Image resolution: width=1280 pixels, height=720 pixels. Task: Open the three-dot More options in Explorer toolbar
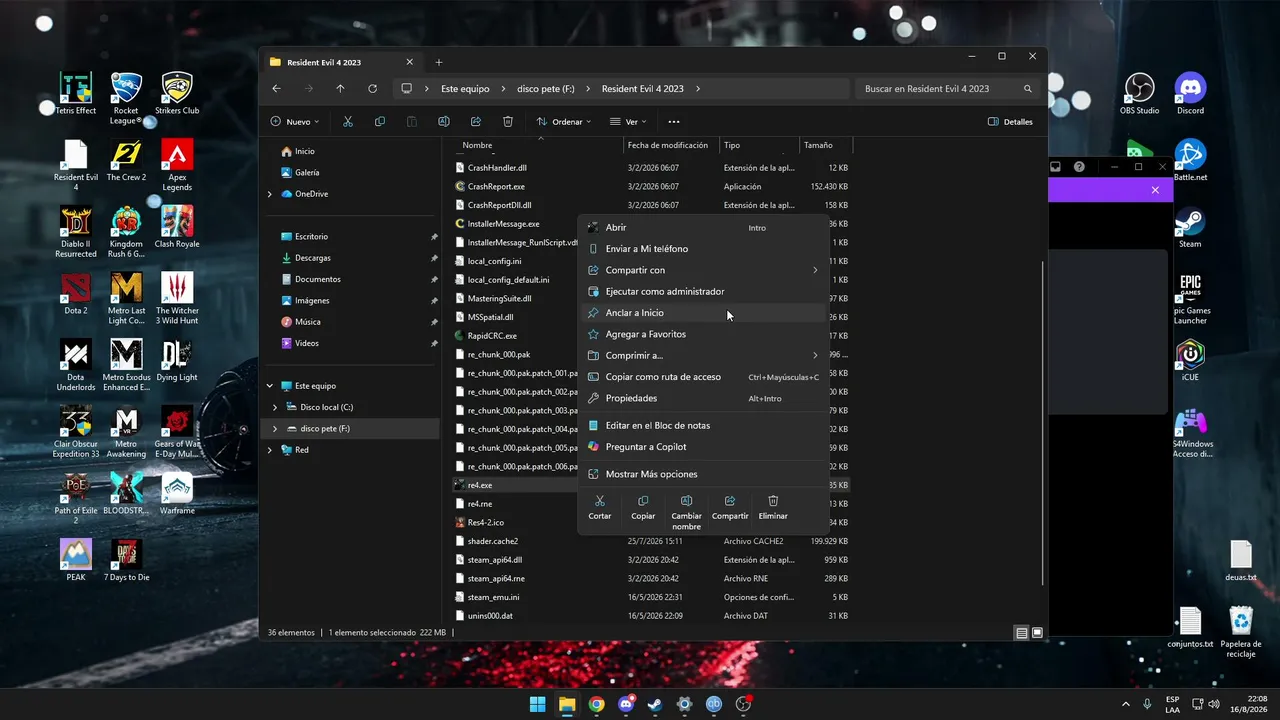(x=674, y=122)
